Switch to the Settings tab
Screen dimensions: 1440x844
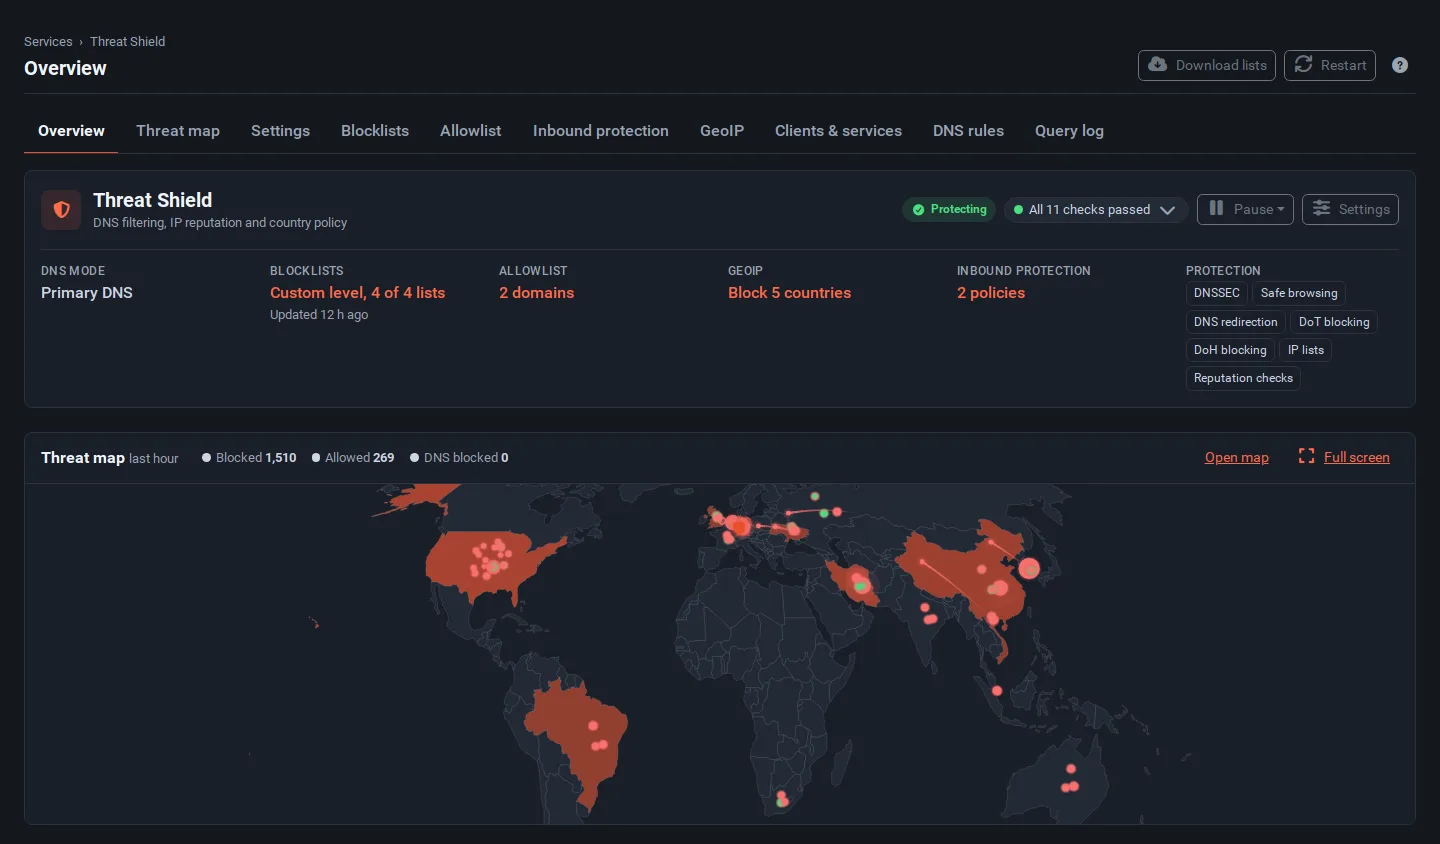coord(280,131)
